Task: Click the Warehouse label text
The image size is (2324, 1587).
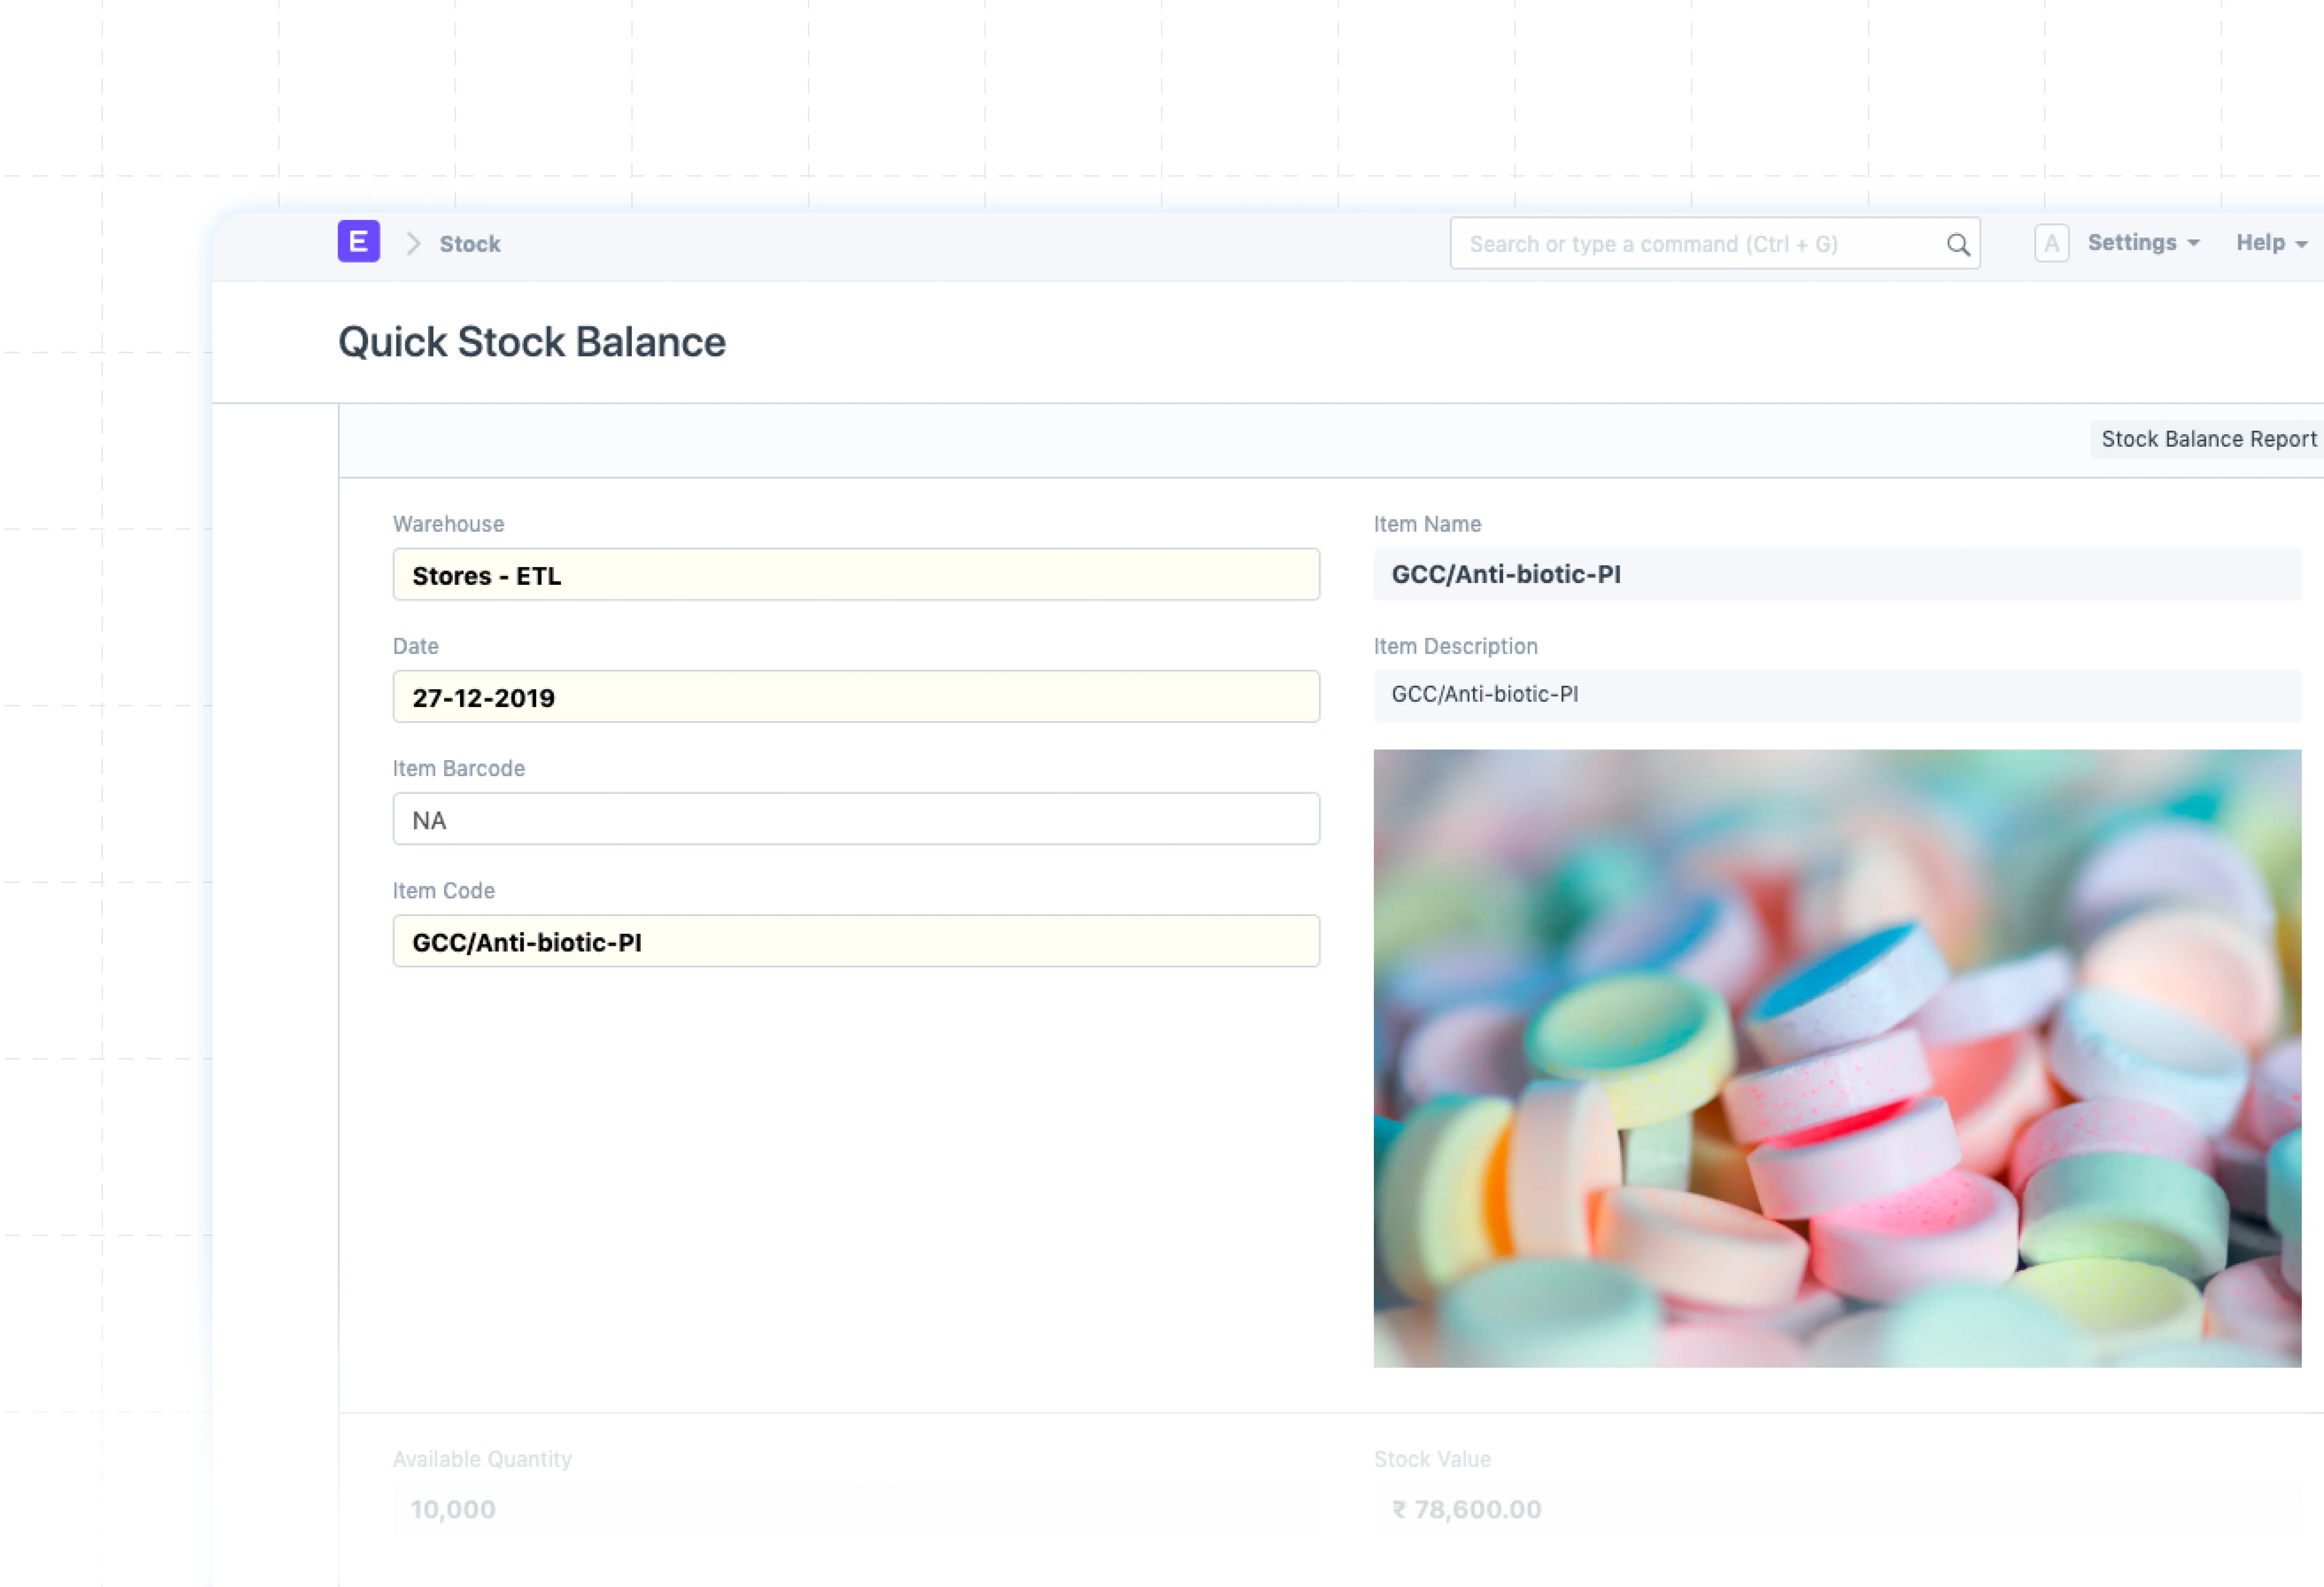Action: coord(448,524)
